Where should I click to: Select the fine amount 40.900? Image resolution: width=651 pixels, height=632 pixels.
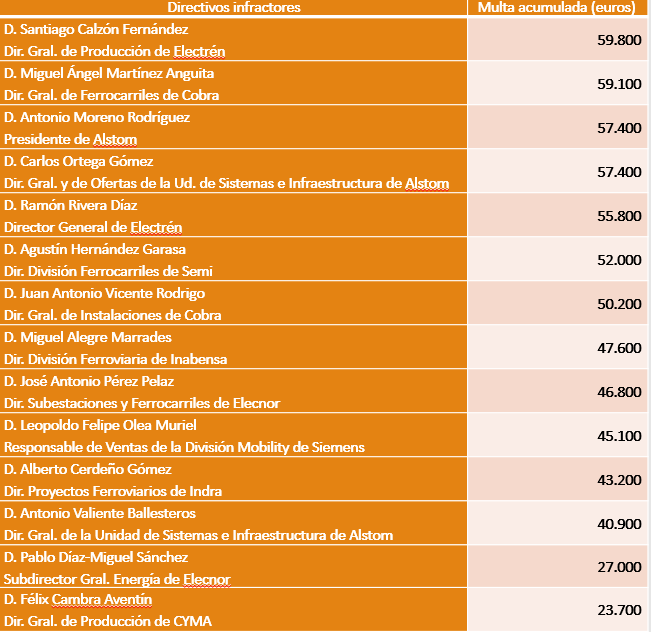pyautogui.click(x=619, y=524)
